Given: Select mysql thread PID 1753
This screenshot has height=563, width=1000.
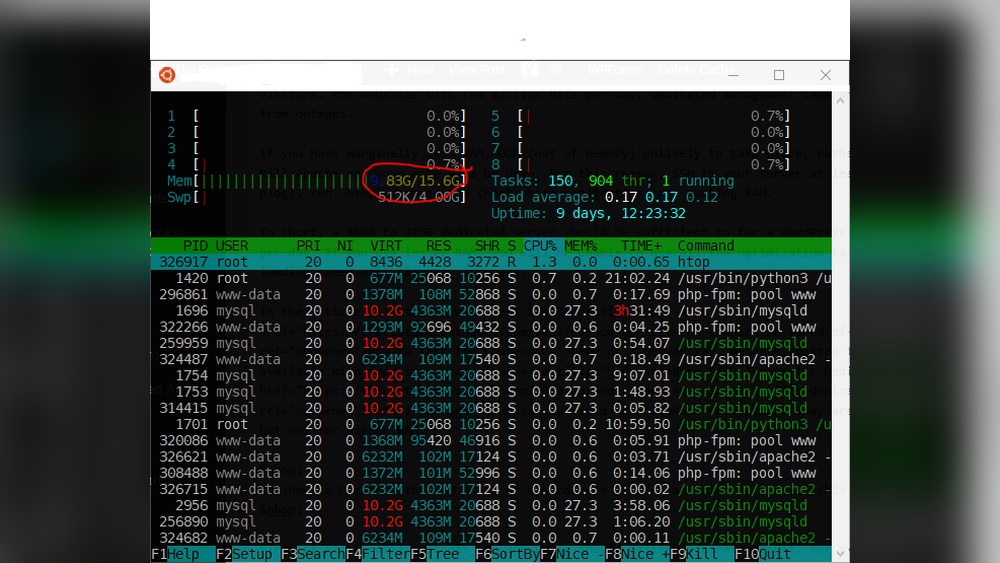Looking at the screenshot, I should (491, 392).
